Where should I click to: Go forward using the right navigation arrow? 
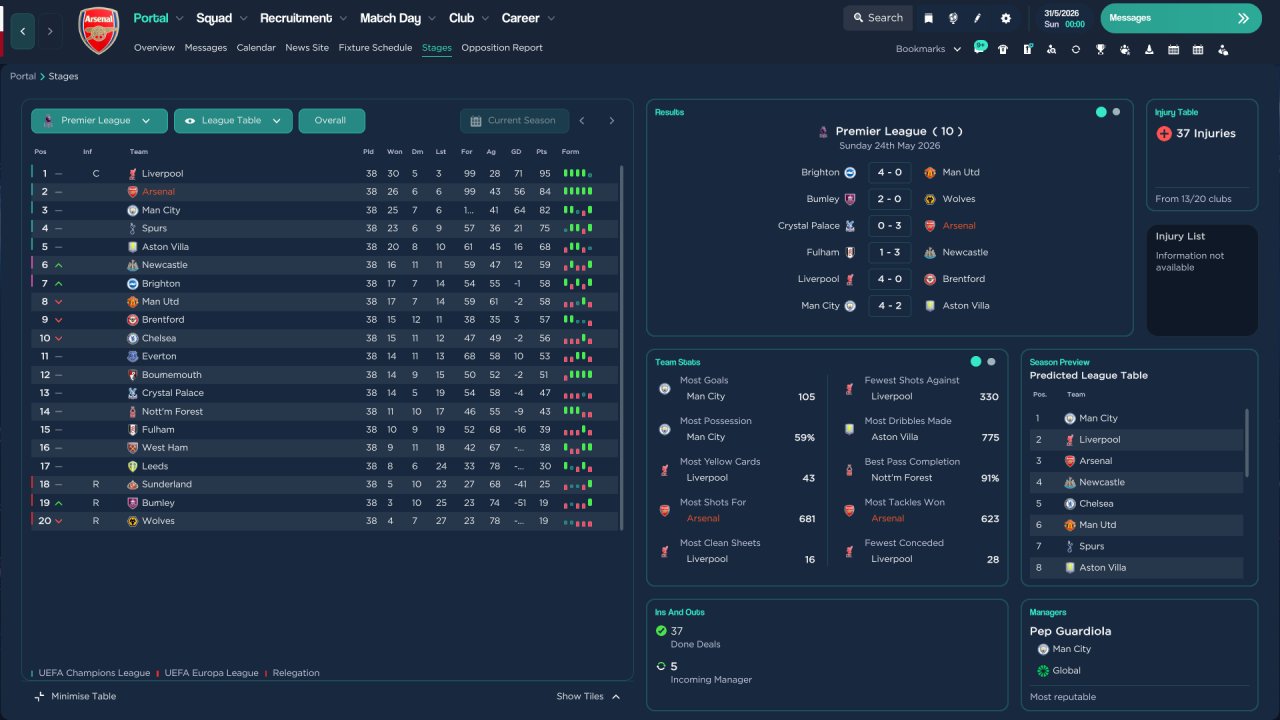50,31
